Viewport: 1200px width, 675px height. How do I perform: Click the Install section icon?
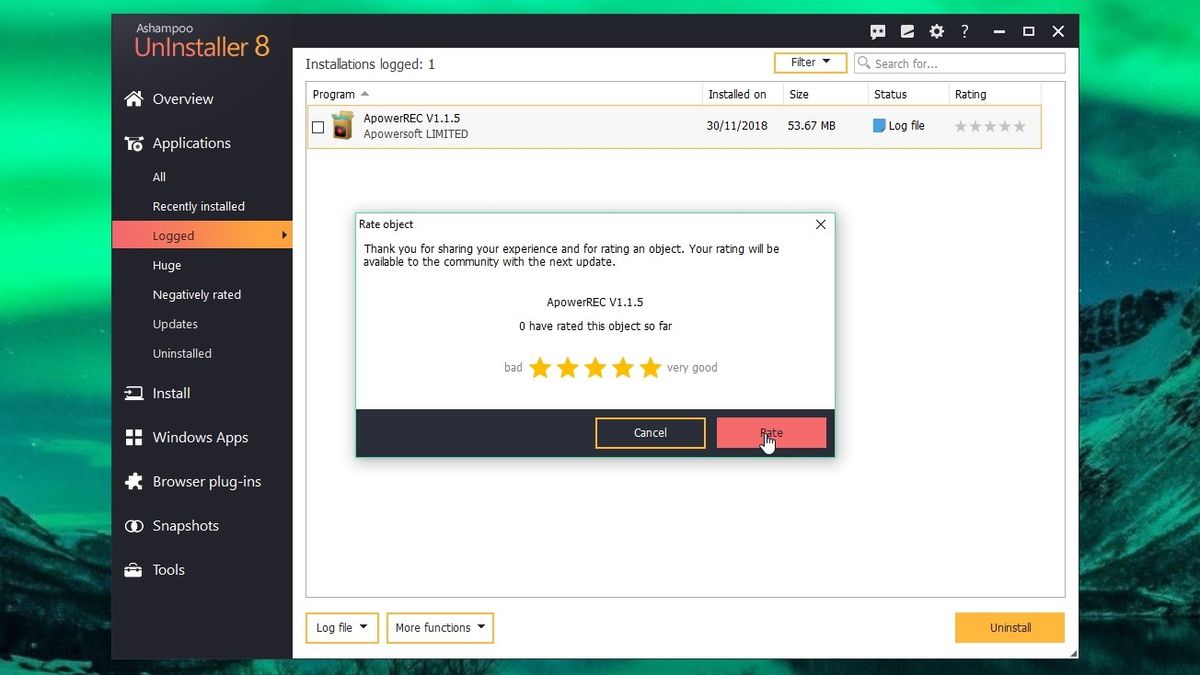point(133,393)
